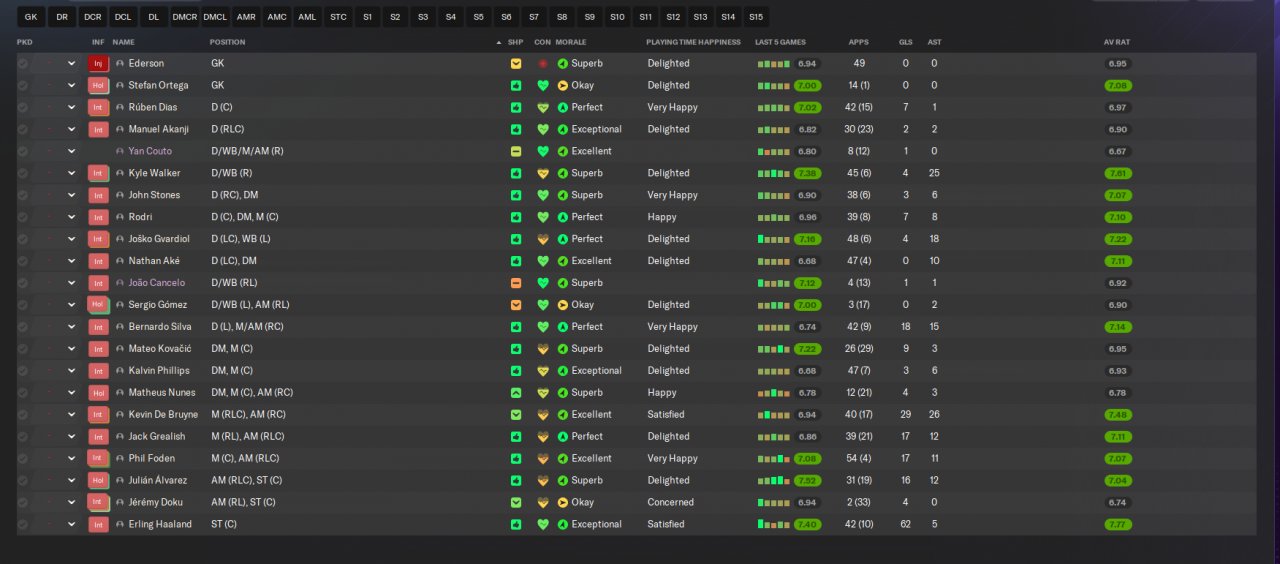This screenshot has height=564, width=1280.
Task: Click Stefan Ortega's Hol status badge
Action: 98,85
